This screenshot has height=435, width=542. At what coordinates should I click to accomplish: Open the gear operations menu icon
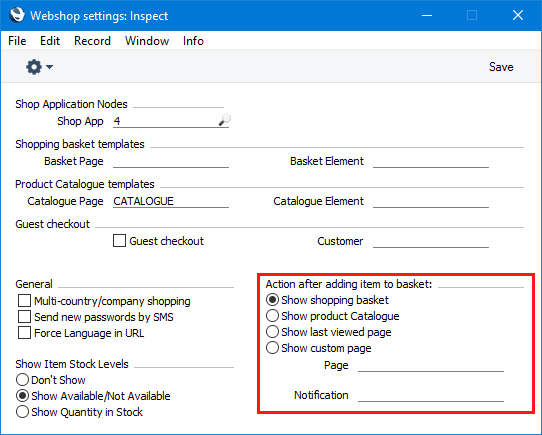coord(34,67)
